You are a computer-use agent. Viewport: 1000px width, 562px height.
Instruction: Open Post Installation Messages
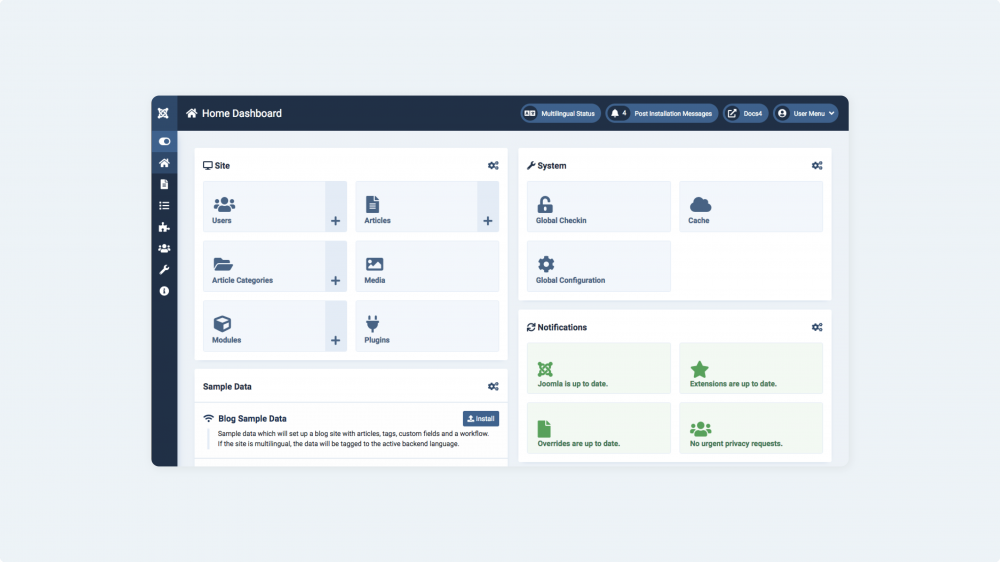tap(662, 114)
